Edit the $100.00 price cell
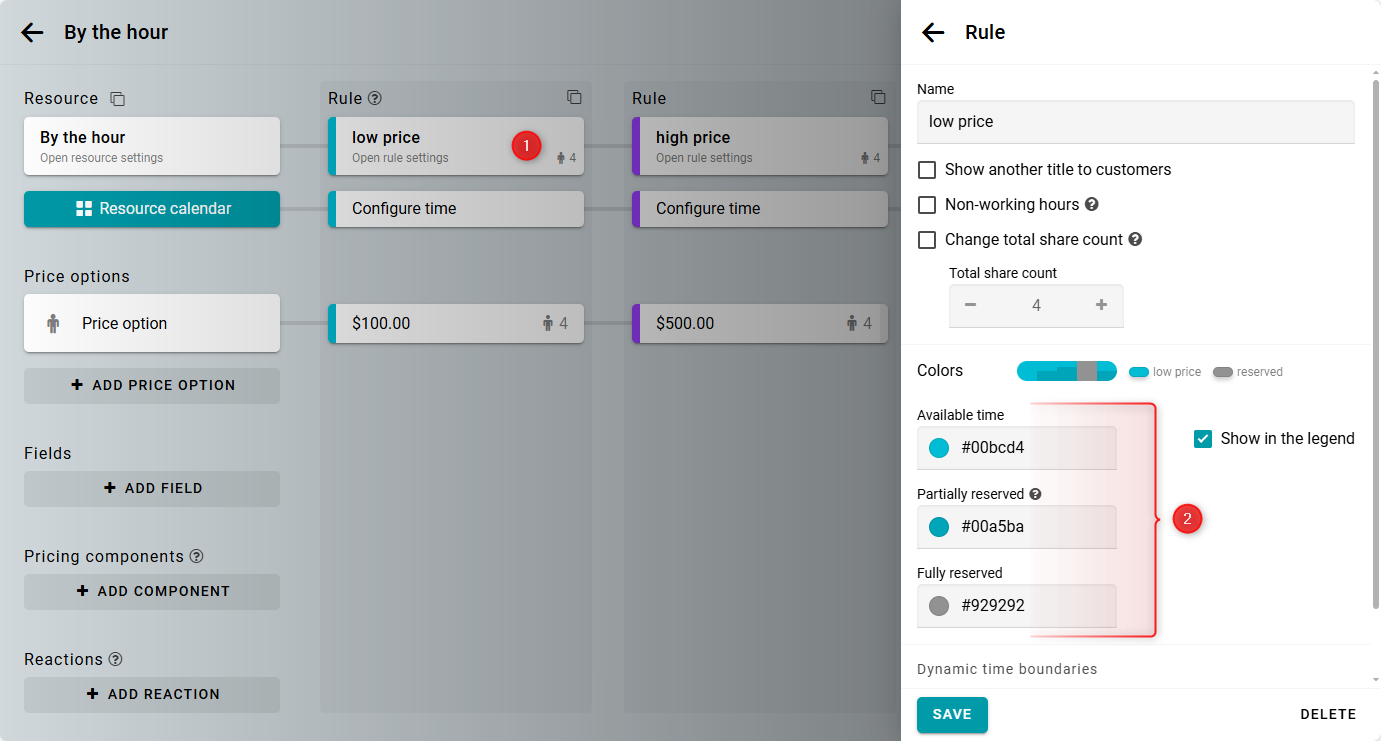 (456, 323)
